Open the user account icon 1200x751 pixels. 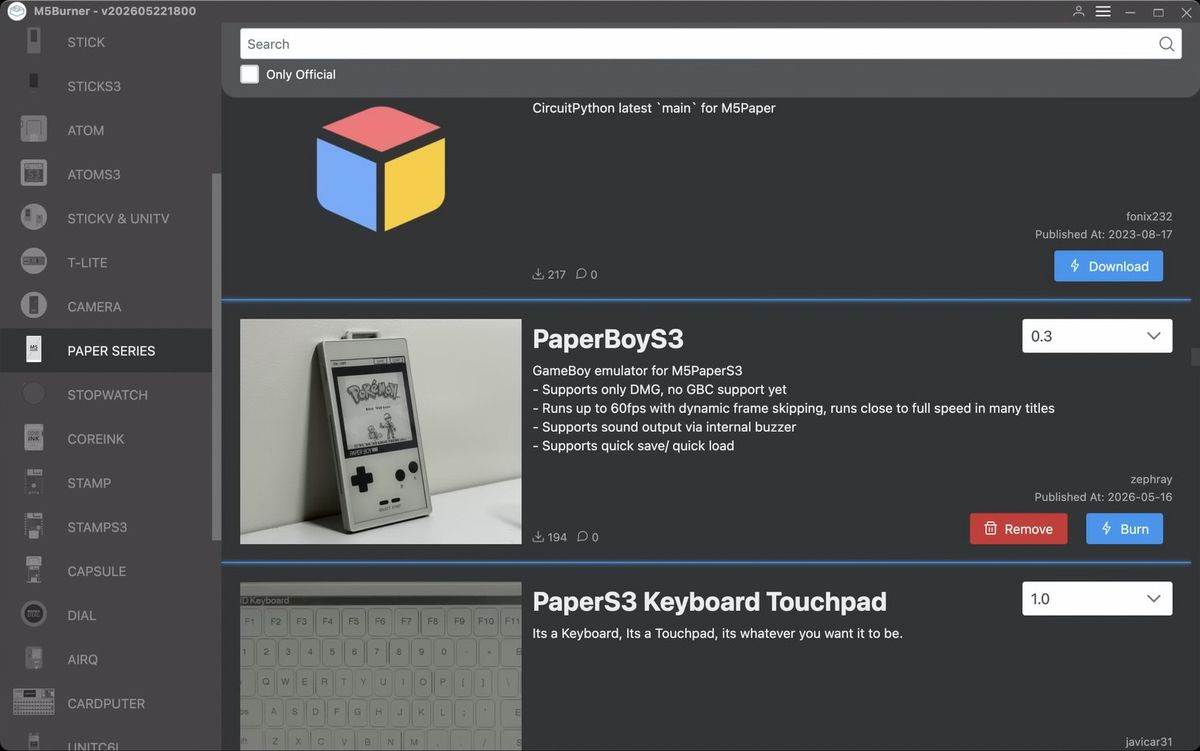[1078, 11]
